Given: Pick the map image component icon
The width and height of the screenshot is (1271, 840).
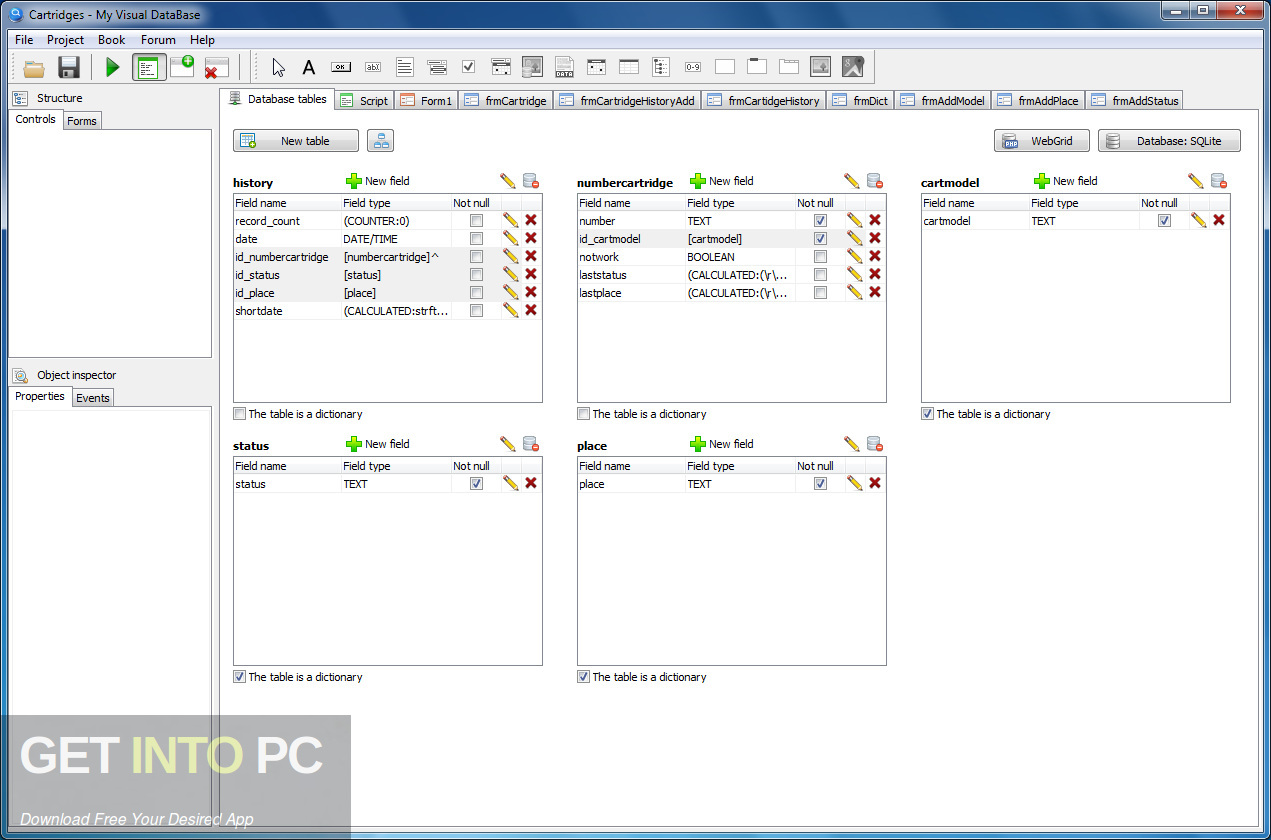Looking at the screenshot, I should click(x=852, y=67).
